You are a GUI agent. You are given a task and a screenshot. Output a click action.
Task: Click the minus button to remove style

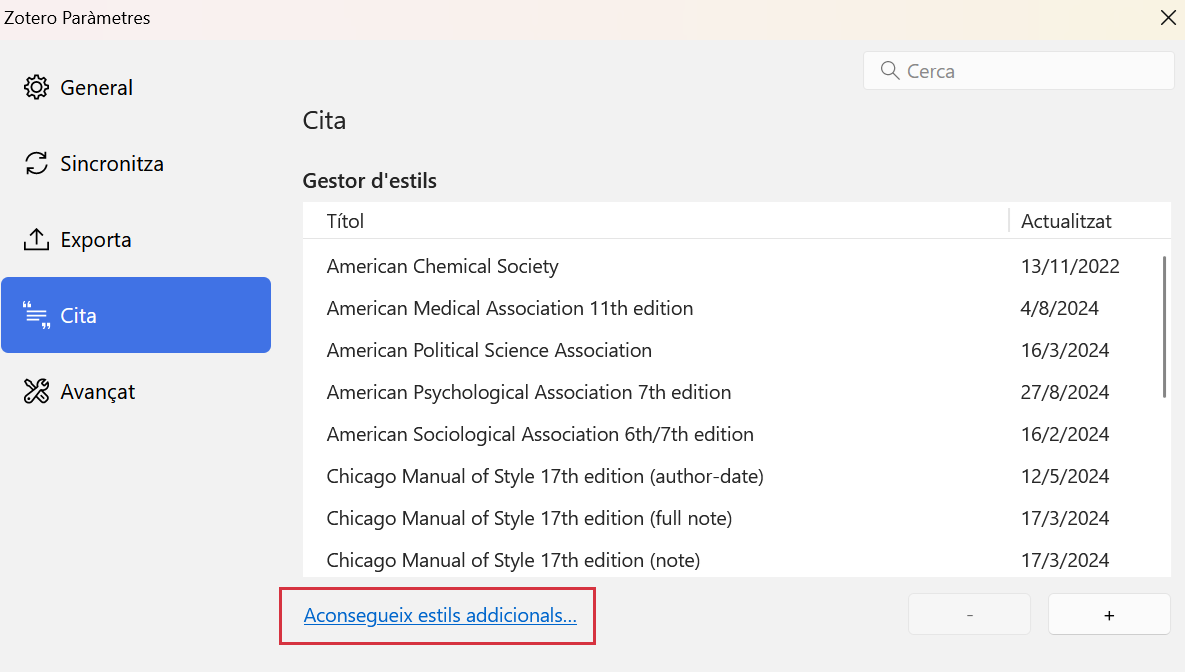click(x=970, y=615)
